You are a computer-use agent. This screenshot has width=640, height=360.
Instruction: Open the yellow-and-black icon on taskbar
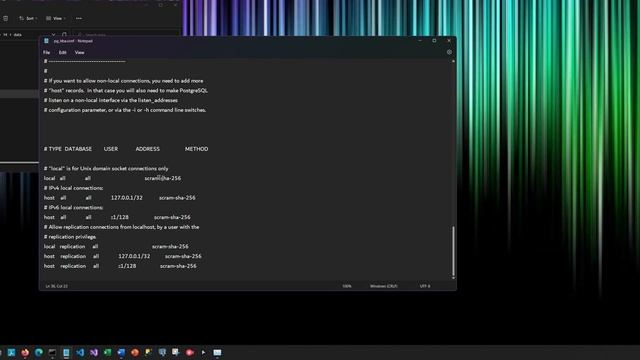pyautogui.click(x=149, y=352)
